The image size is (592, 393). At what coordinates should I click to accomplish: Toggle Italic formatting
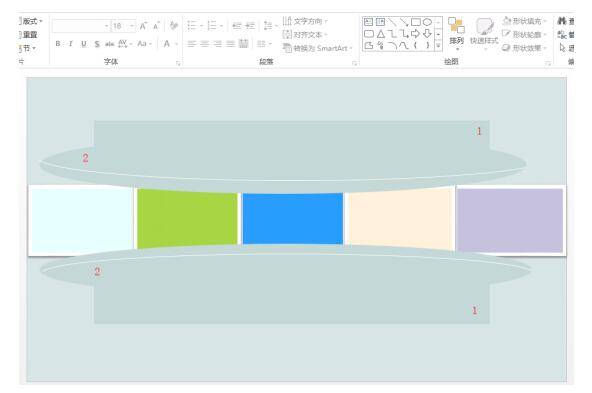point(71,44)
